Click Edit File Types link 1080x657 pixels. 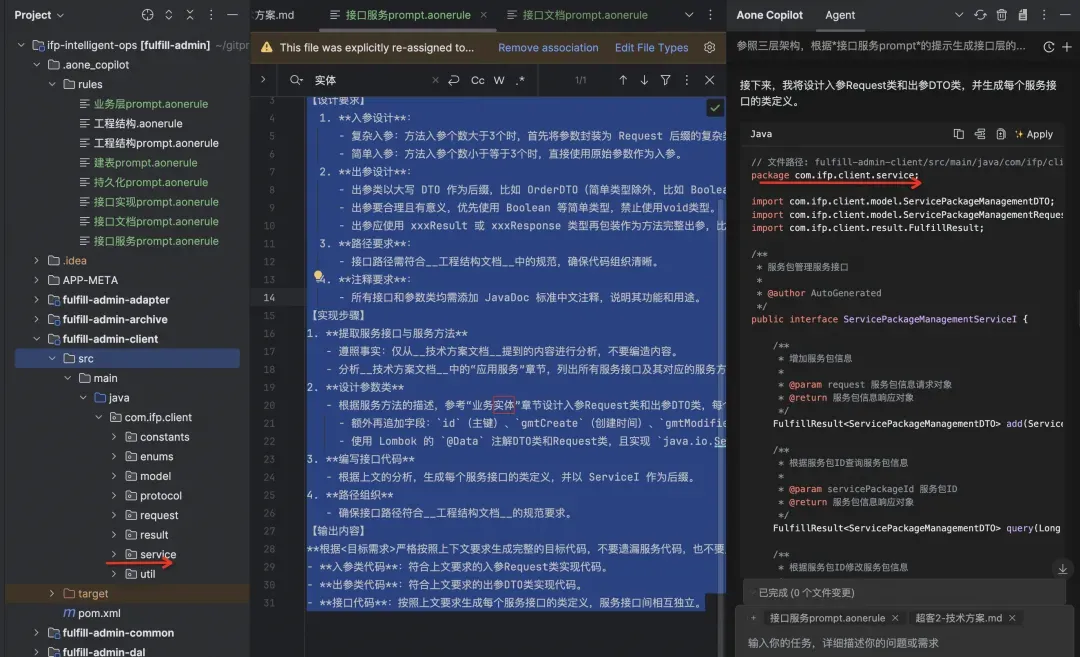coord(652,48)
